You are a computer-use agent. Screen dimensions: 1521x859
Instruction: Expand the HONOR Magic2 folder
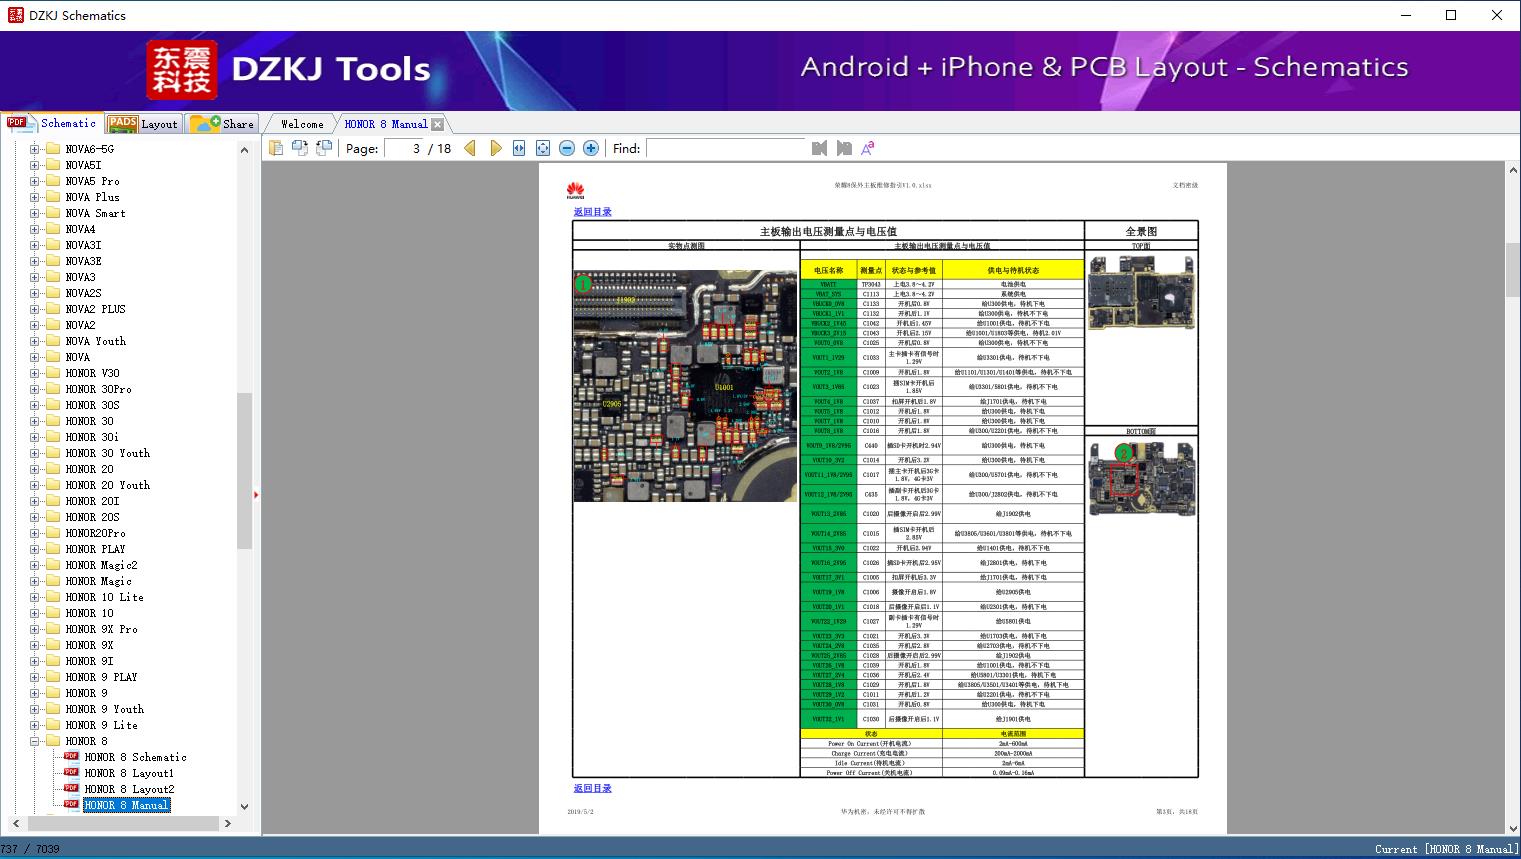coord(35,565)
